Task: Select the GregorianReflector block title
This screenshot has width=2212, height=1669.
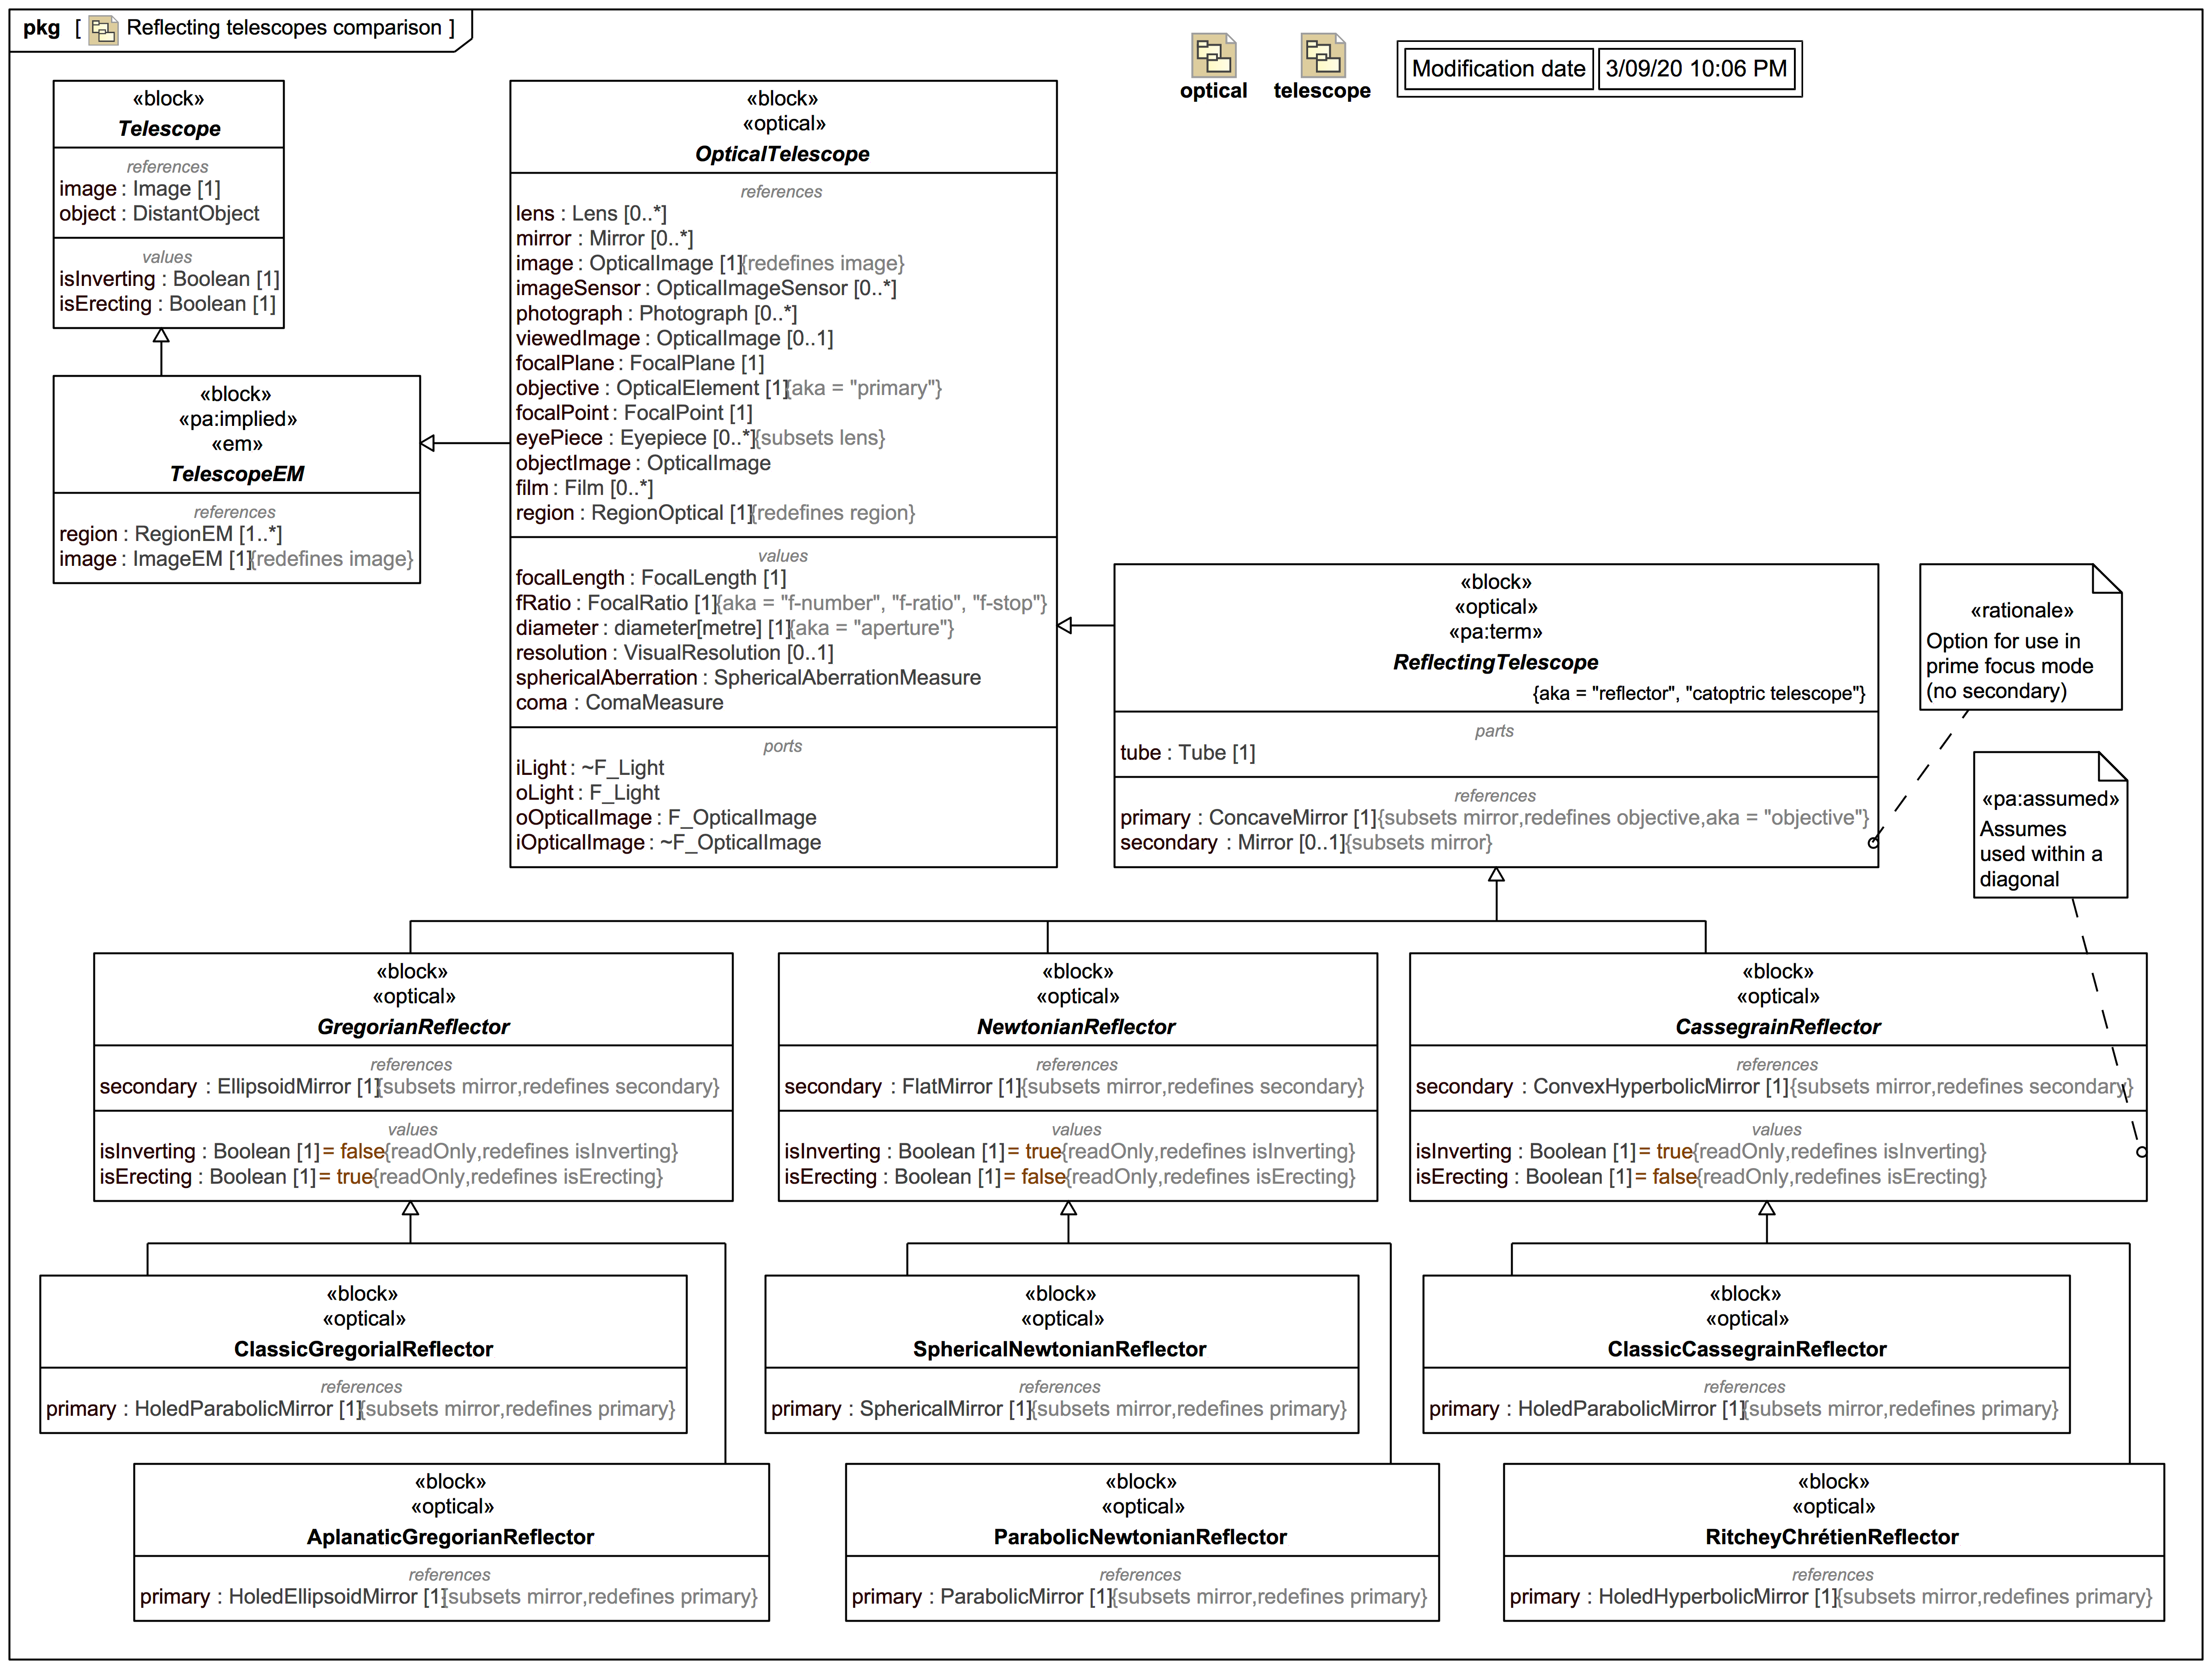Action: click(x=413, y=1027)
